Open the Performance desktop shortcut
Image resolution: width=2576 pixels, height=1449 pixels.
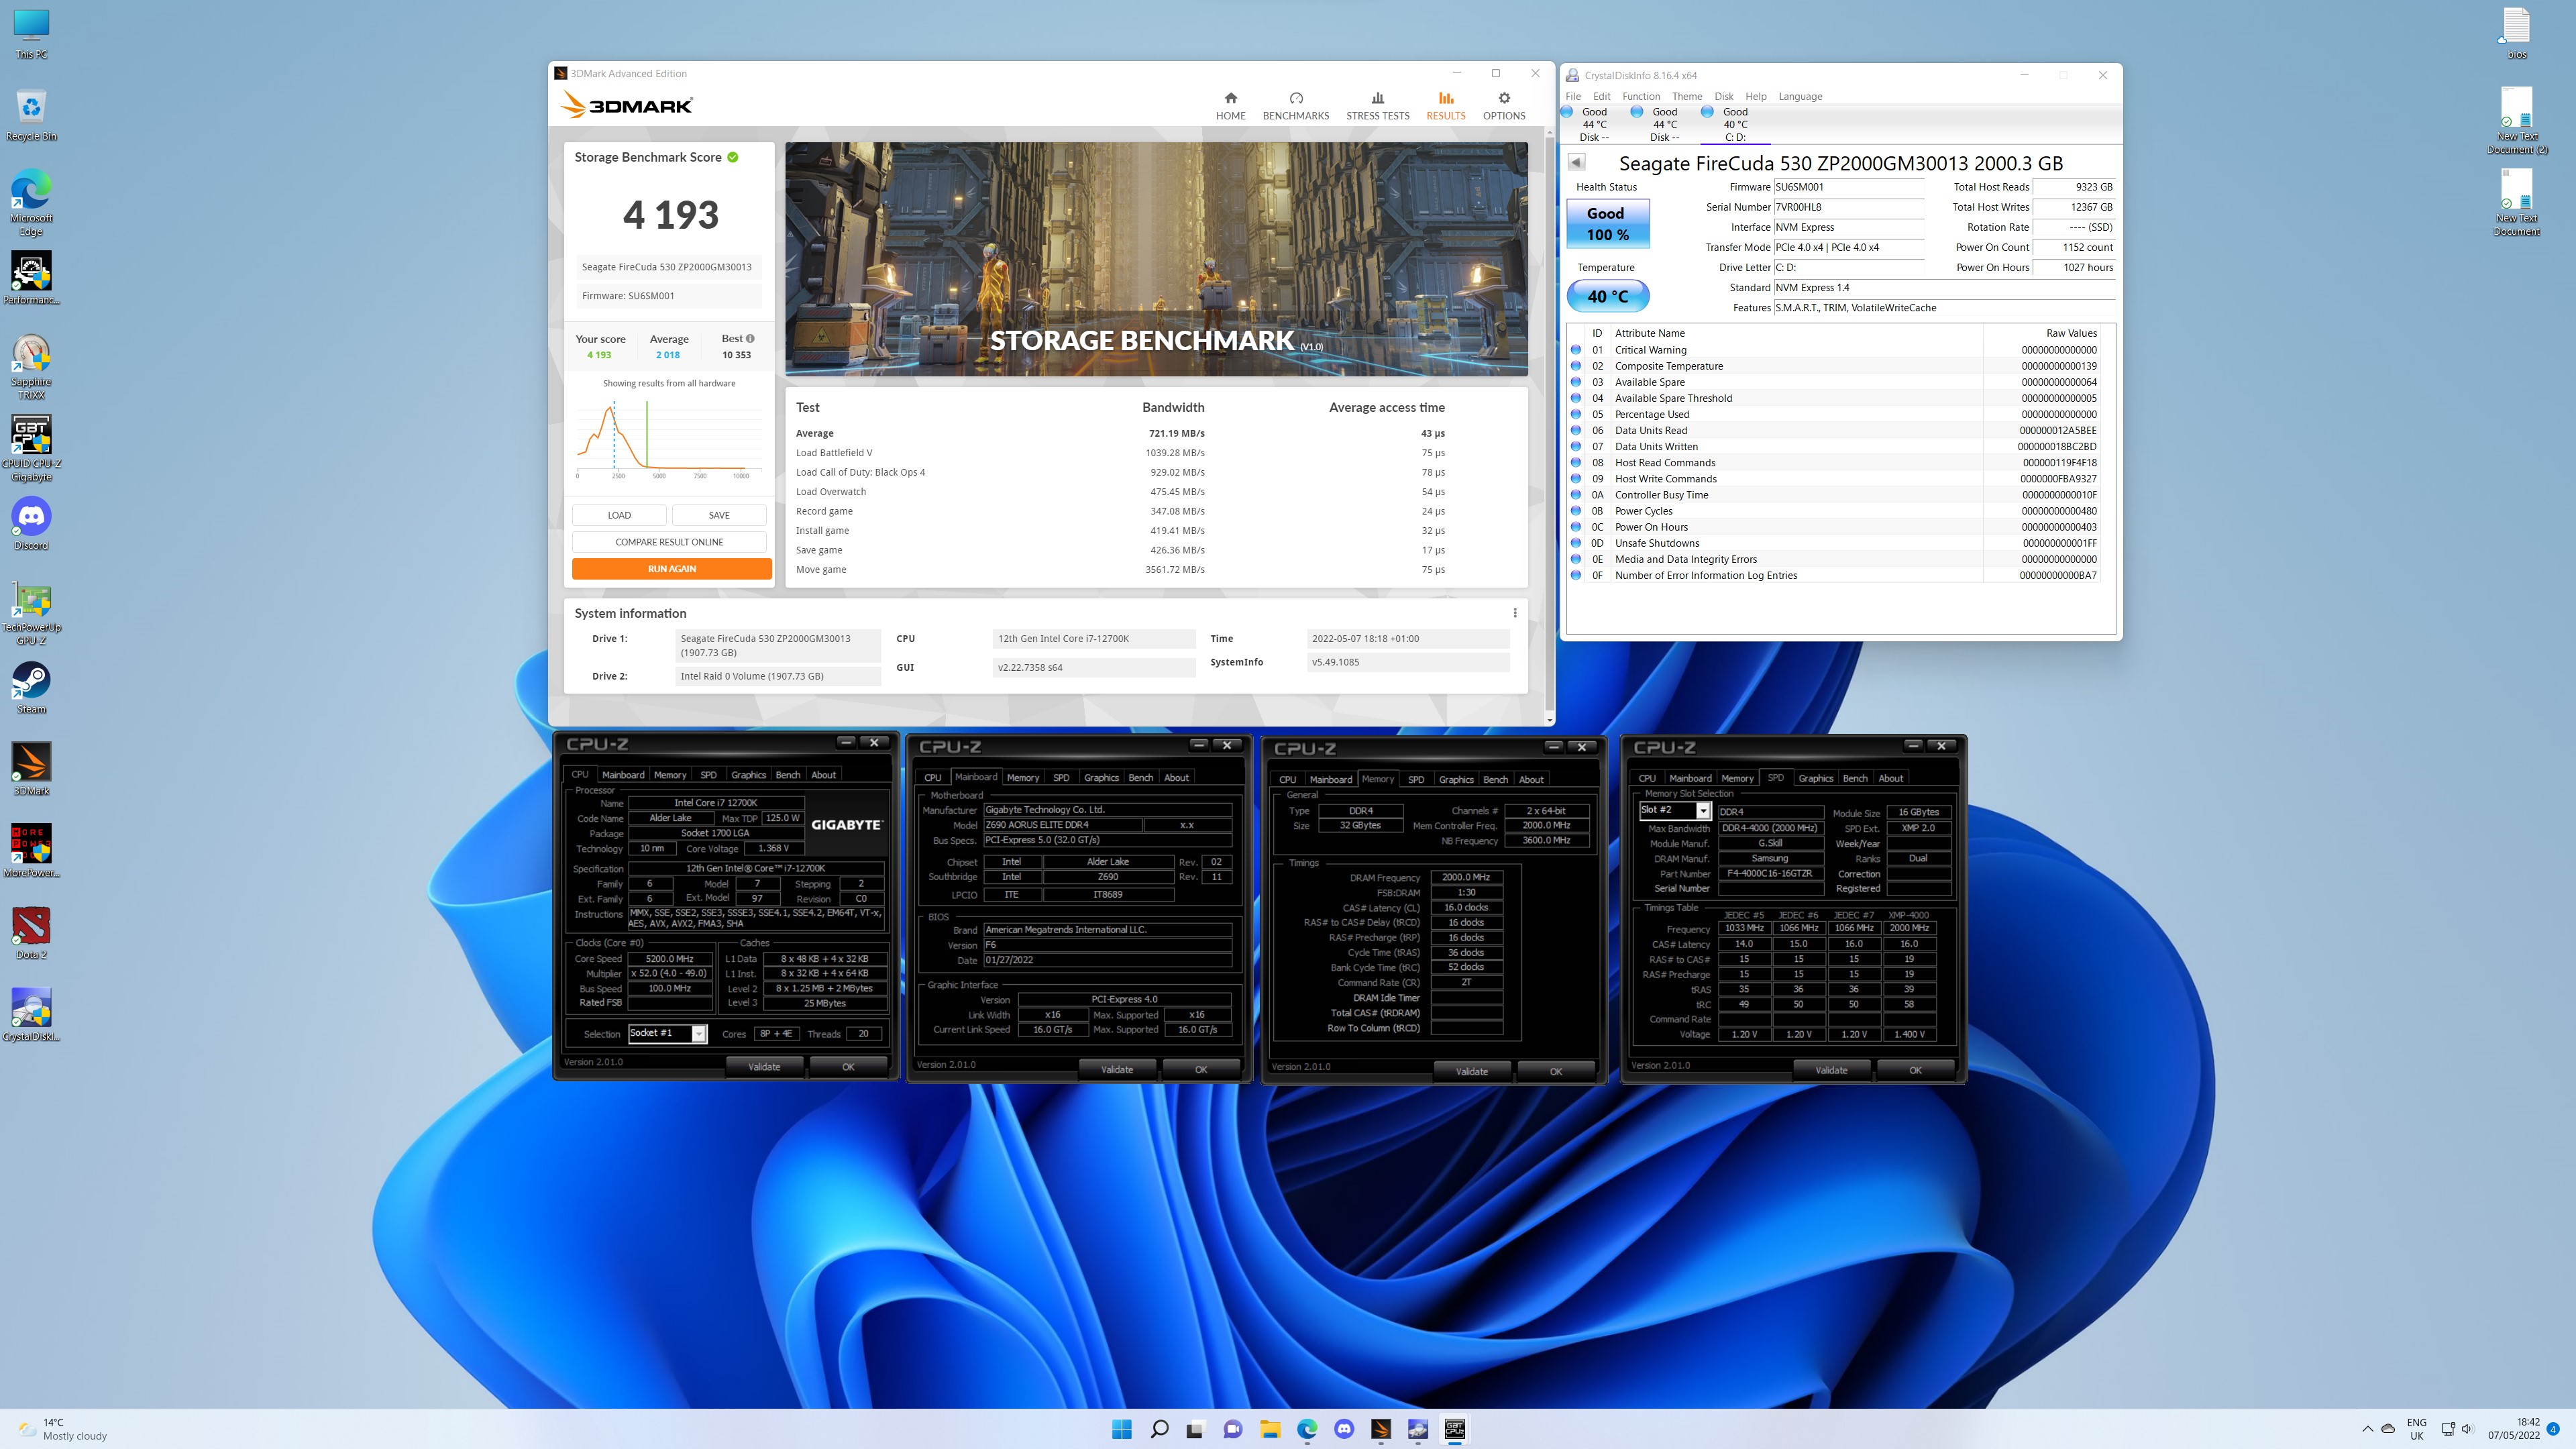click(x=31, y=278)
